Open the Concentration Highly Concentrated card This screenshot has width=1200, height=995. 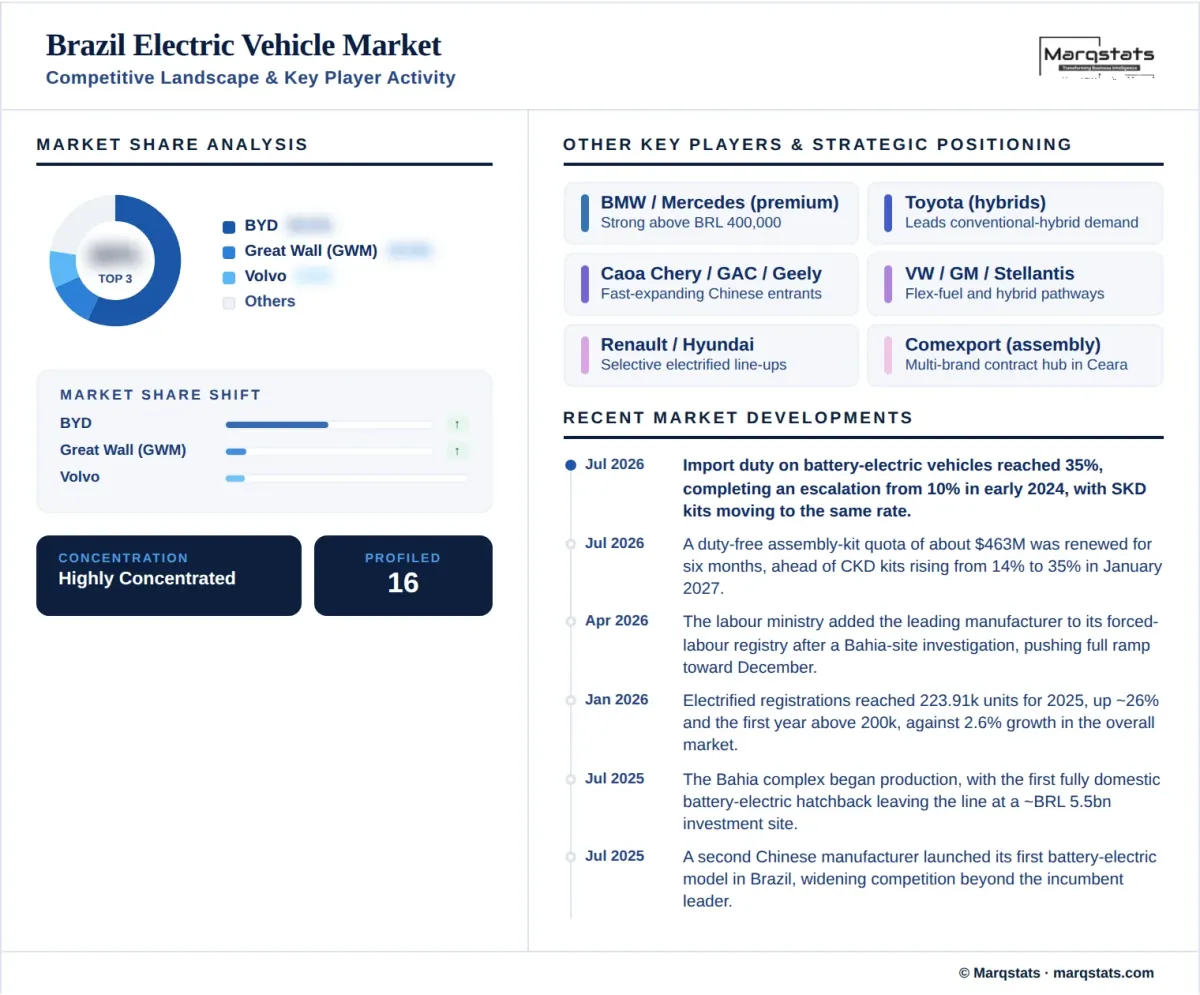(169, 575)
